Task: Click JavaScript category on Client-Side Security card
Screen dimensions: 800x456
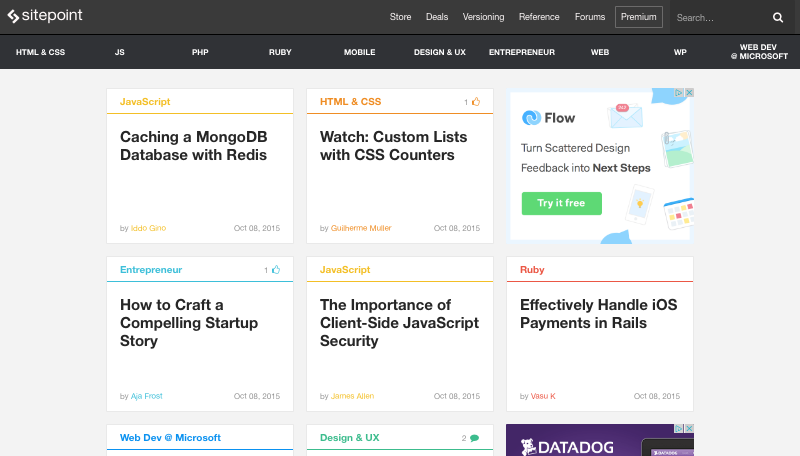Action: click(345, 269)
